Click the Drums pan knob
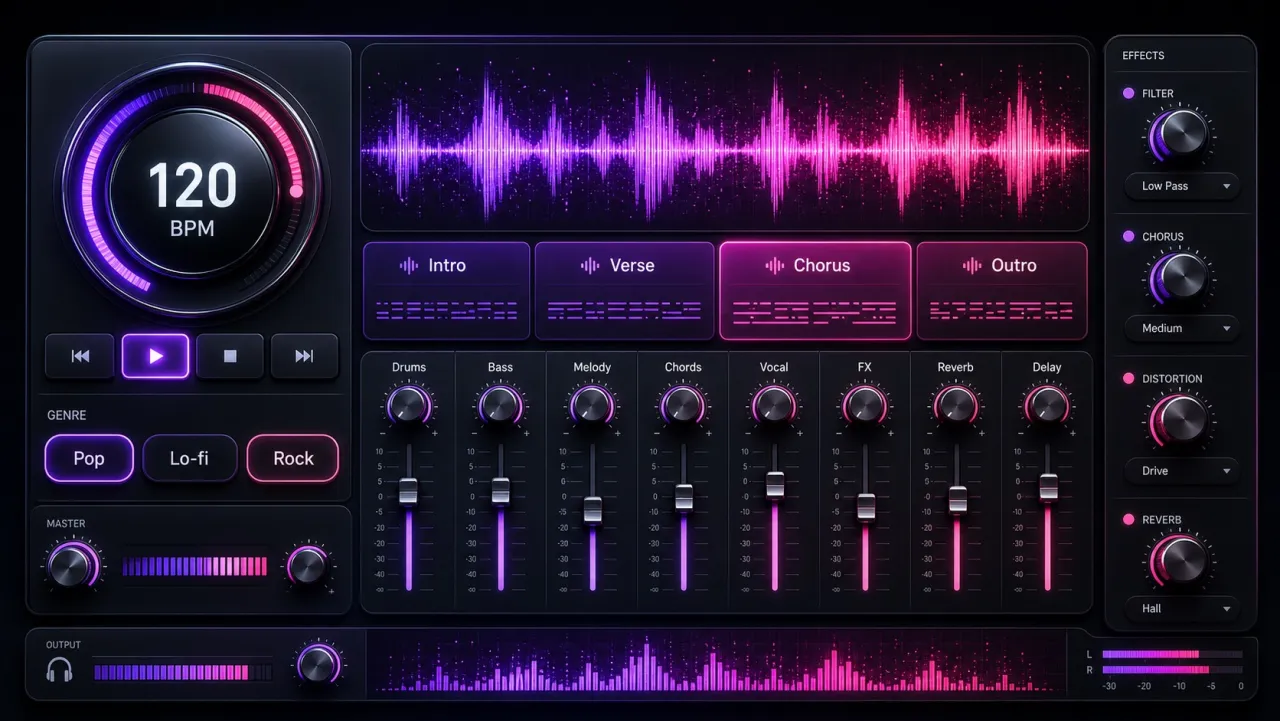1280x721 pixels. (408, 405)
